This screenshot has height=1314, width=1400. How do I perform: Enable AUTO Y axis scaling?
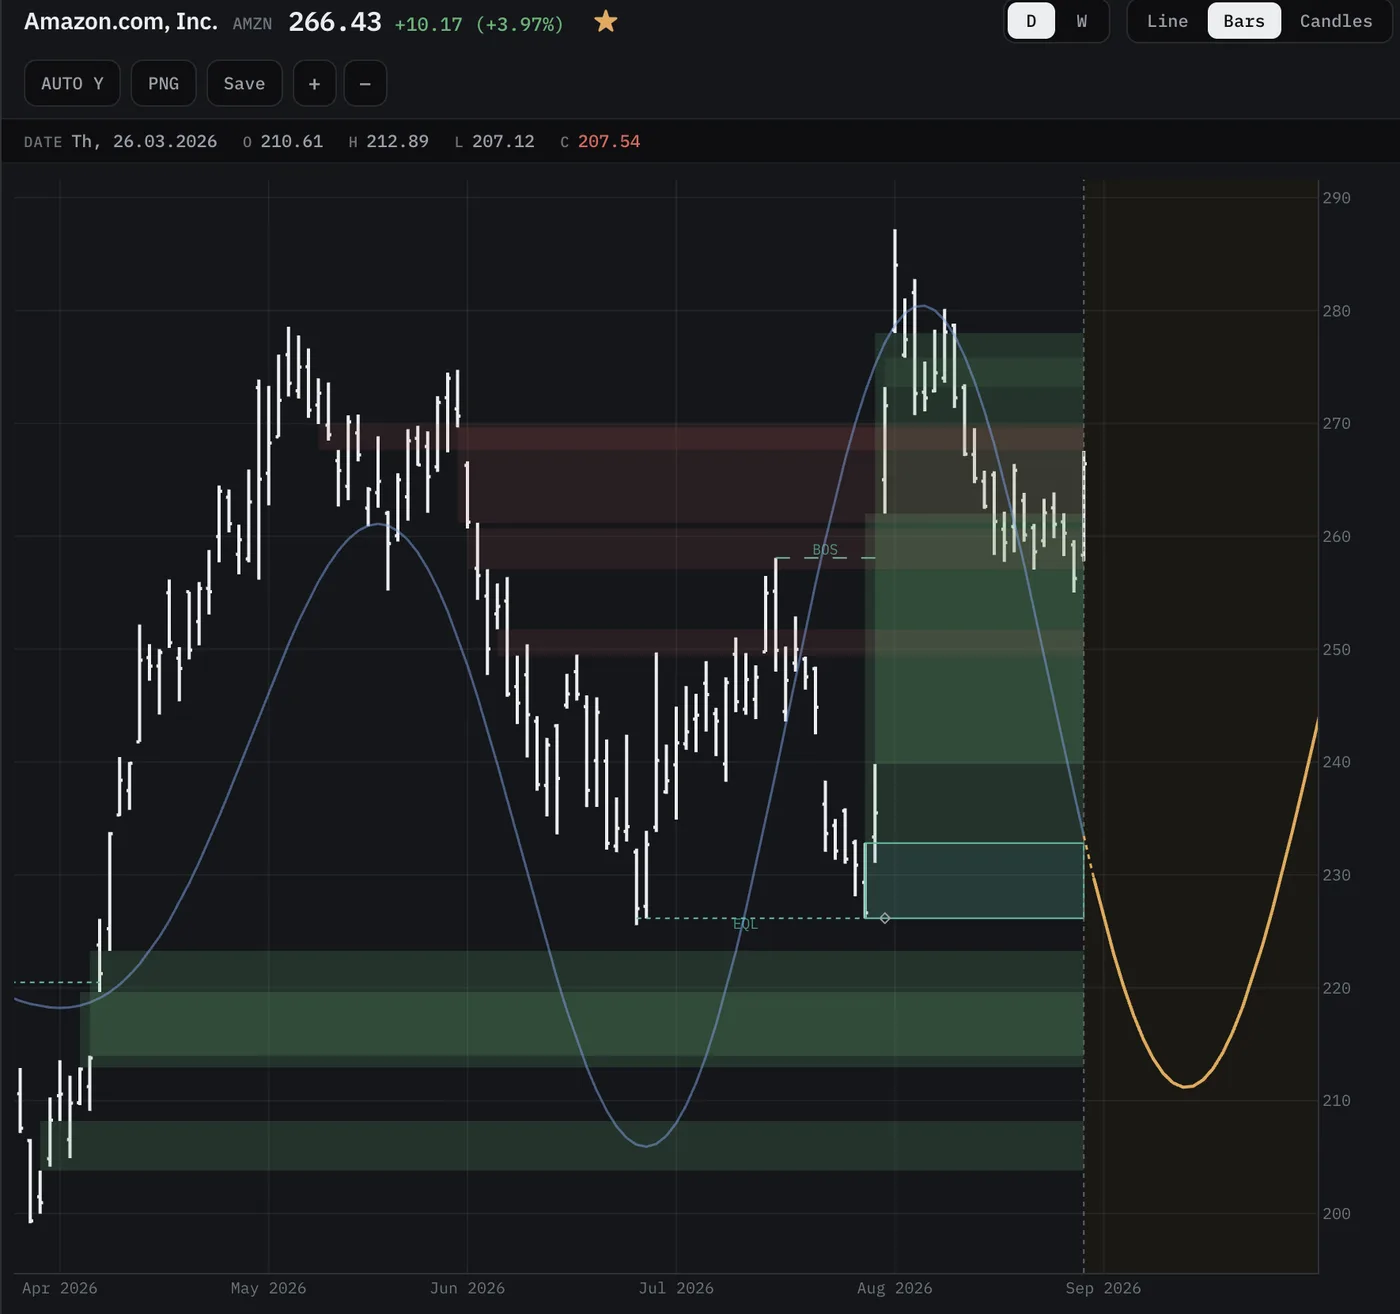[72, 83]
